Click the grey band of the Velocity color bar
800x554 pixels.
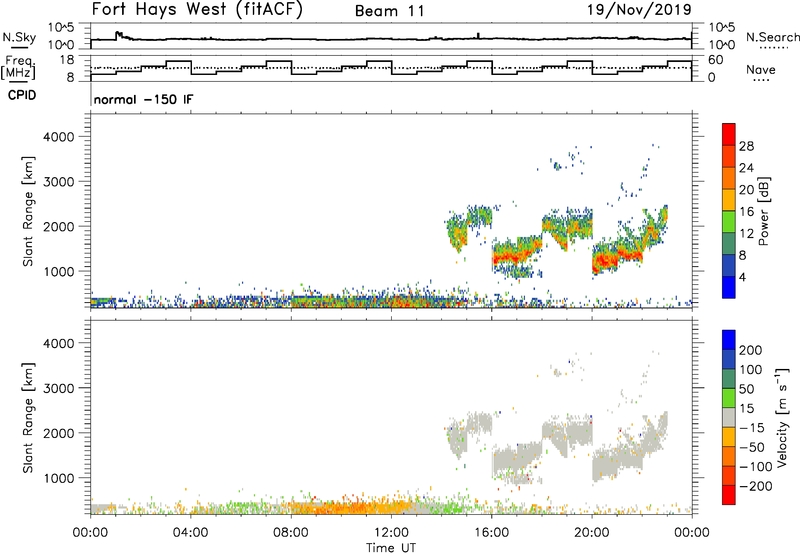pyautogui.click(x=729, y=417)
